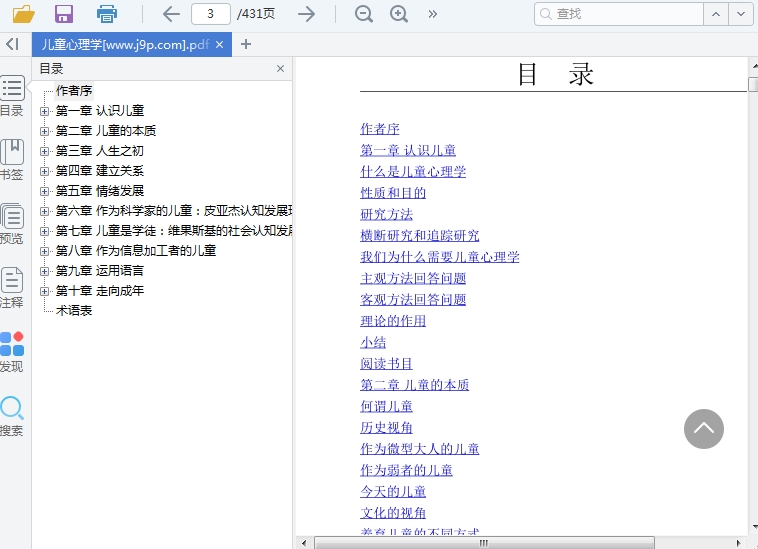Click the page number box showing 3
This screenshot has width=758, height=549.
211,14
